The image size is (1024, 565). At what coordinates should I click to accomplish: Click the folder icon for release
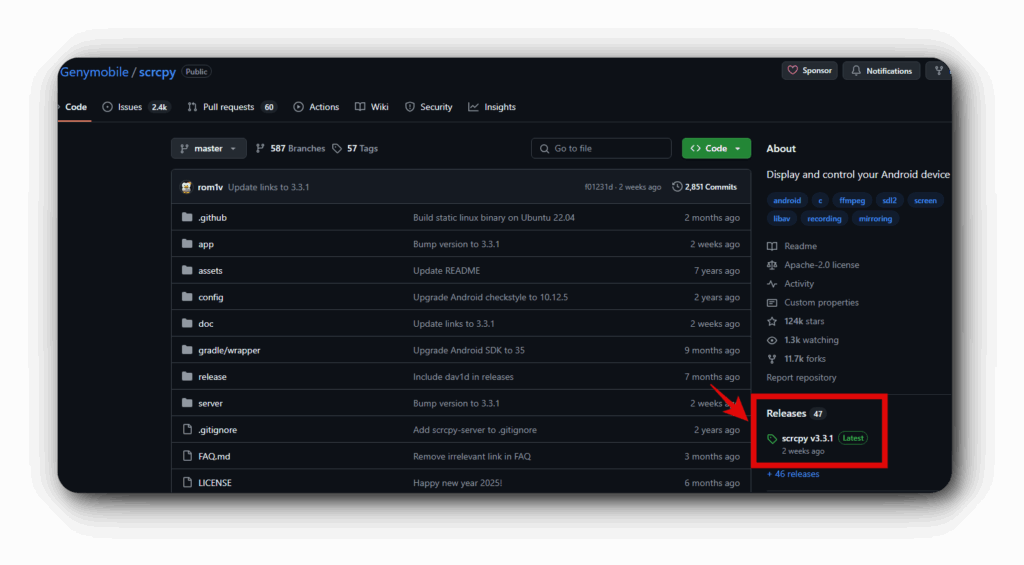click(x=187, y=376)
